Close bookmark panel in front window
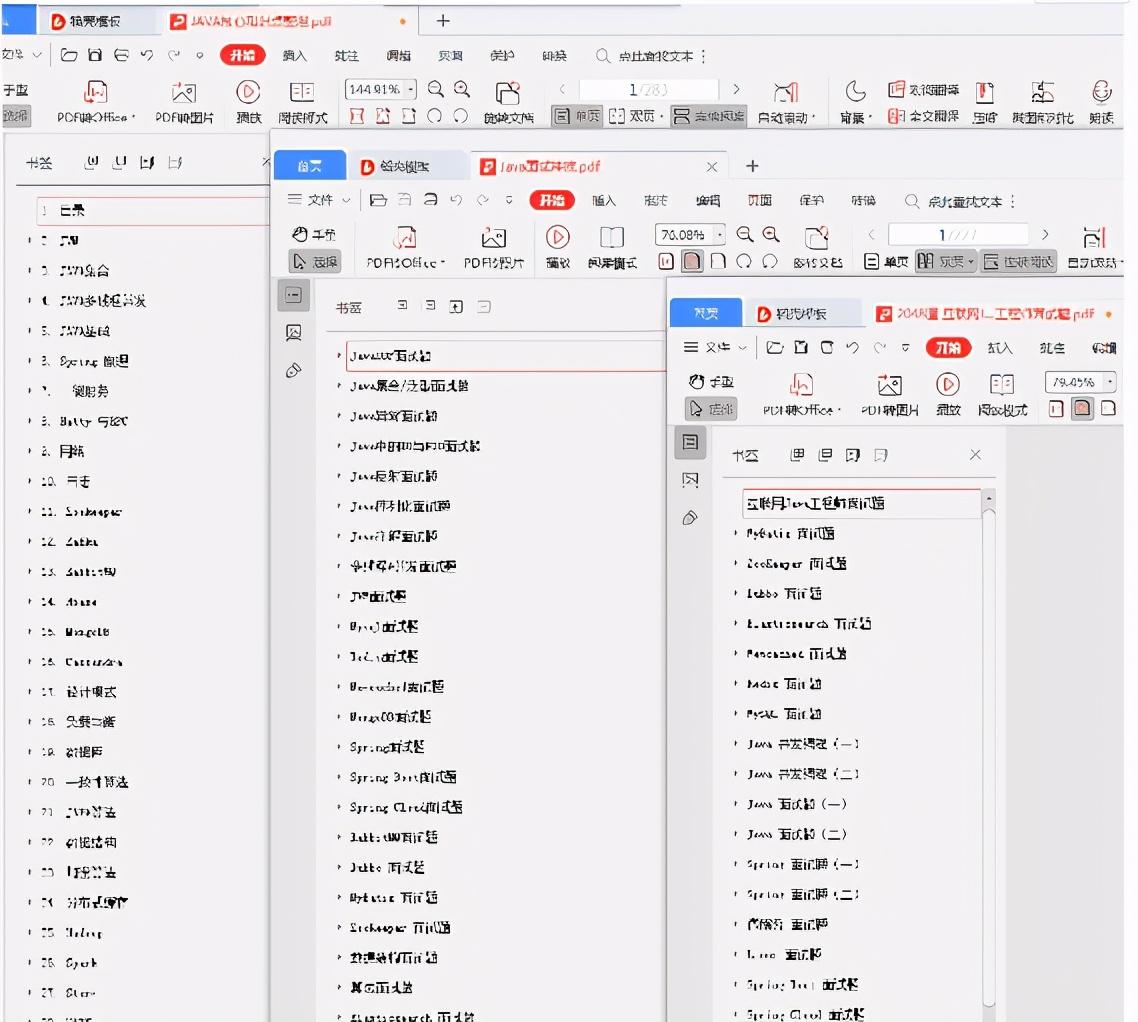Image resolution: width=1138 pixels, height=1022 pixels. pos(975,454)
